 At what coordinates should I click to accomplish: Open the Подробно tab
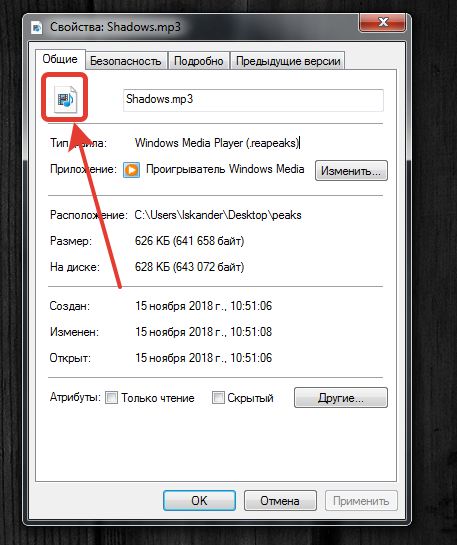point(198,61)
